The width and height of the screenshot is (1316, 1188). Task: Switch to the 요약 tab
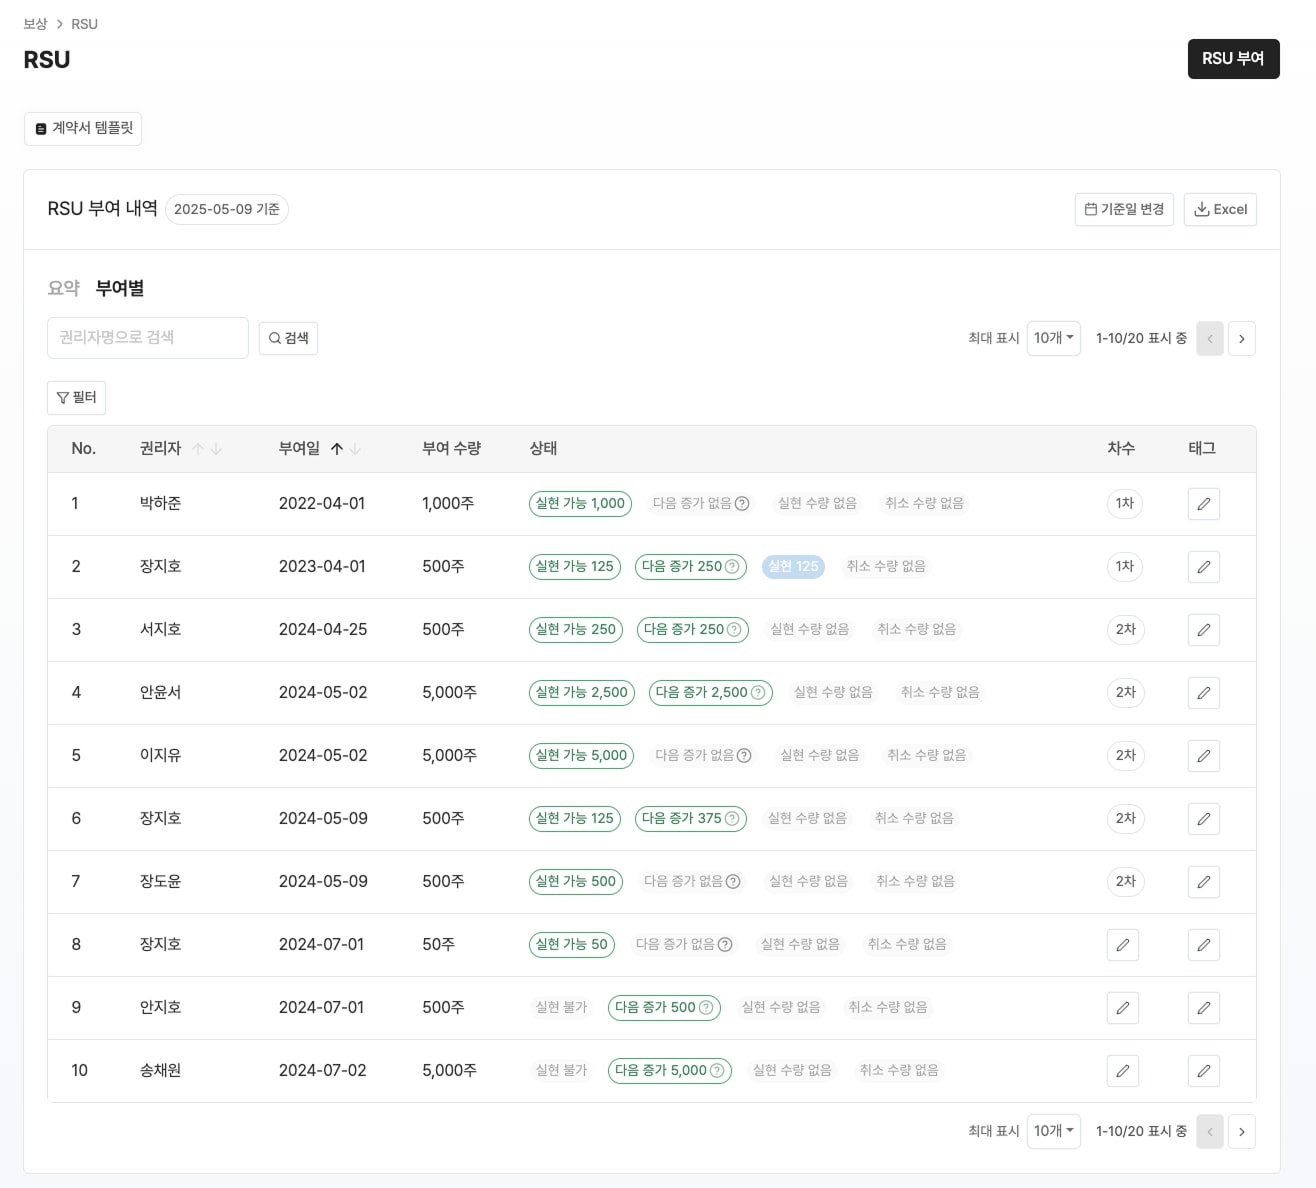(64, 287)
